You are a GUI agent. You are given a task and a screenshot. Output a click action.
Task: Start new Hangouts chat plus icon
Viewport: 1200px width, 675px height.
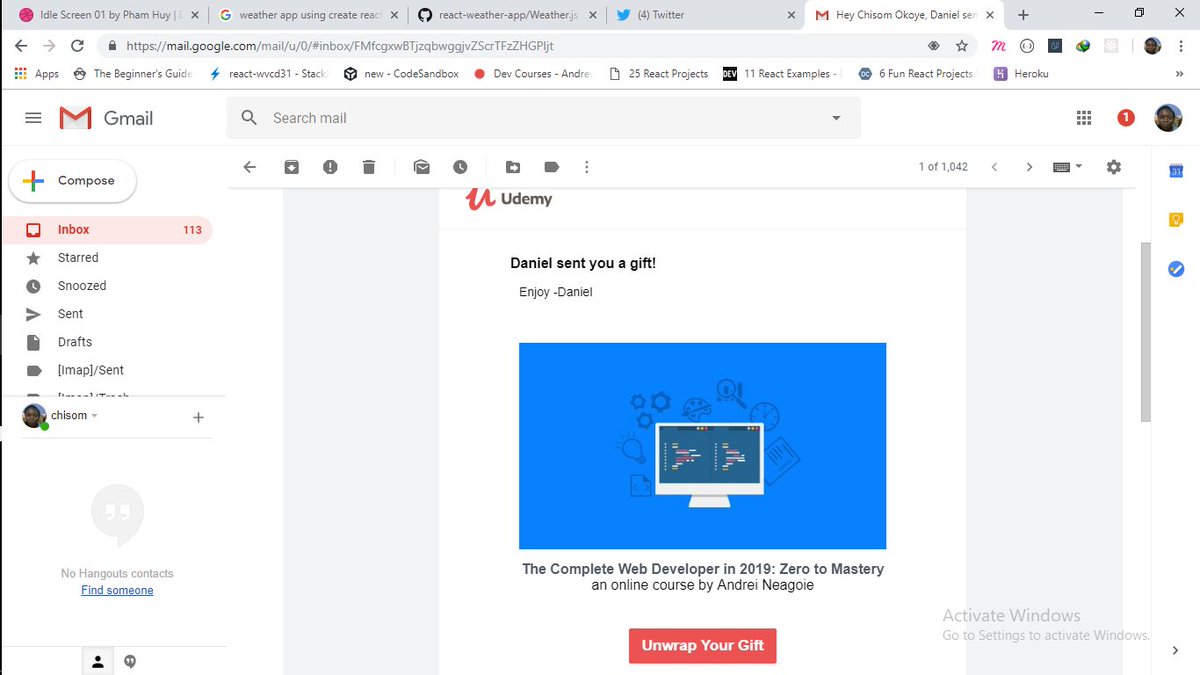(198, 417)
